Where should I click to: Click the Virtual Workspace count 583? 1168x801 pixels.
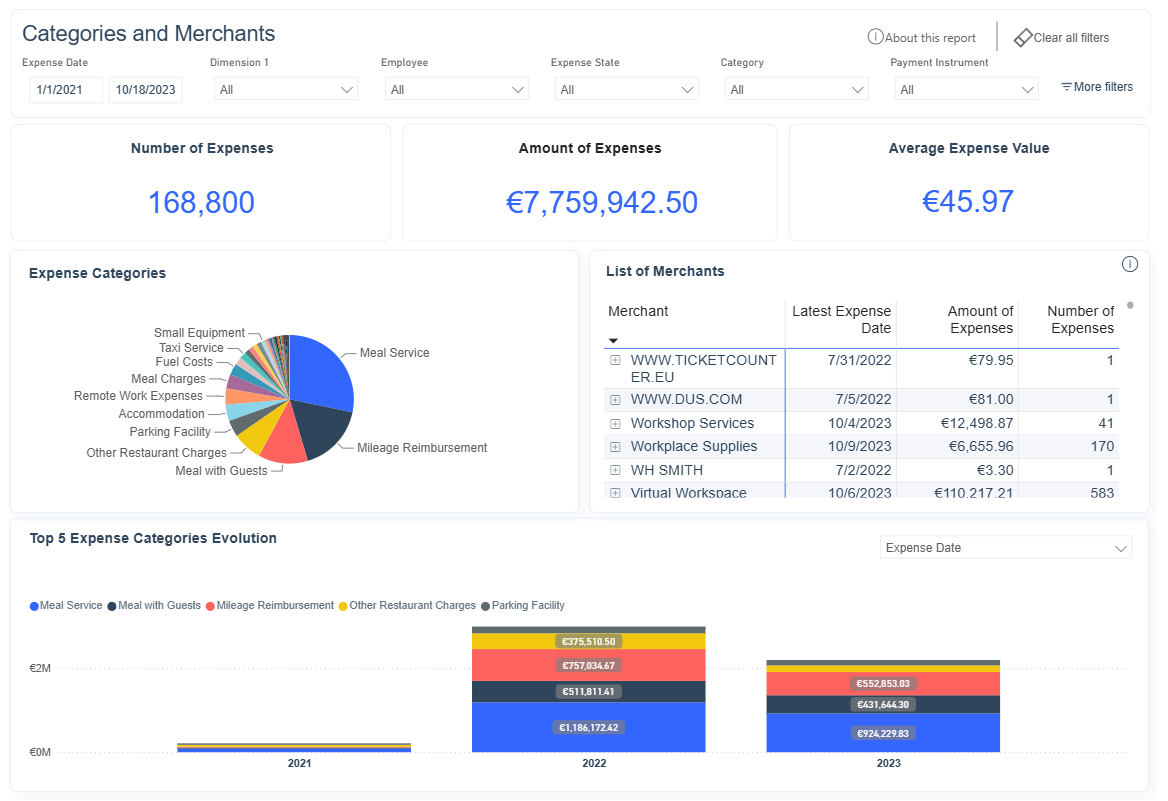click(x=1102, y=493)
